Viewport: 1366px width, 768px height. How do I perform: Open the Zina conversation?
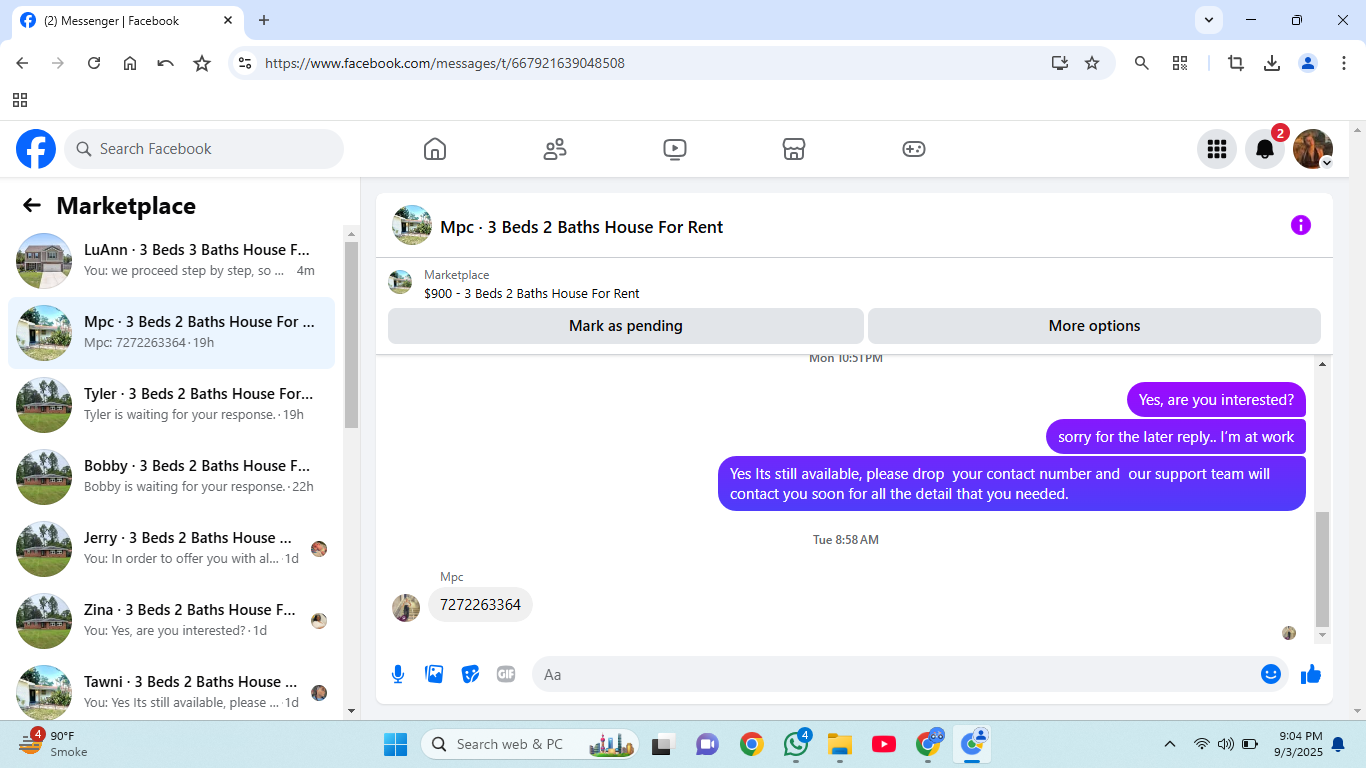click(x=172, y=621)
